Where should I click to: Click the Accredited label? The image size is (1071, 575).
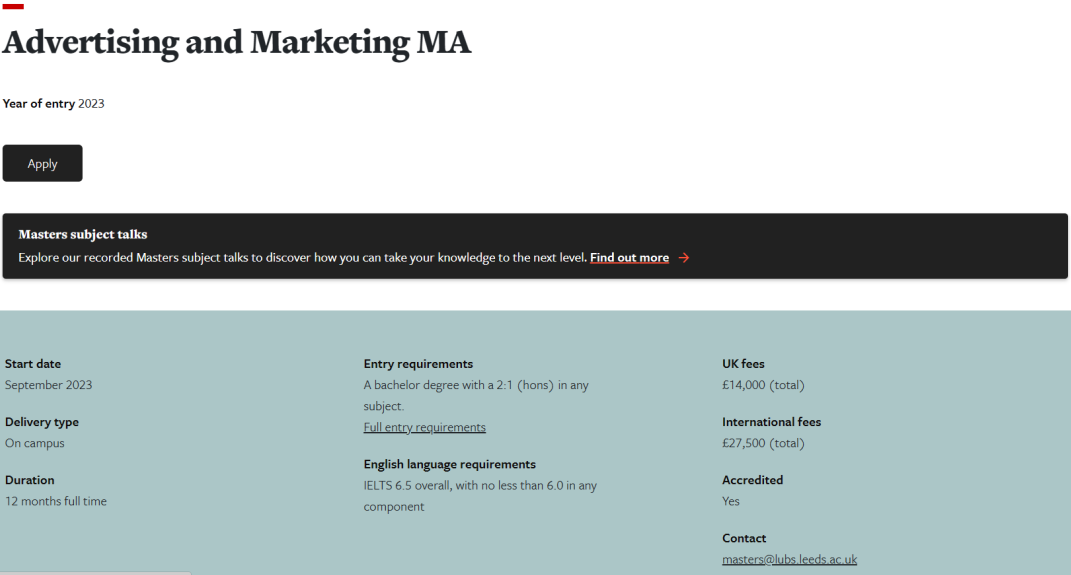pyautogui.click(x=752, y=480)
